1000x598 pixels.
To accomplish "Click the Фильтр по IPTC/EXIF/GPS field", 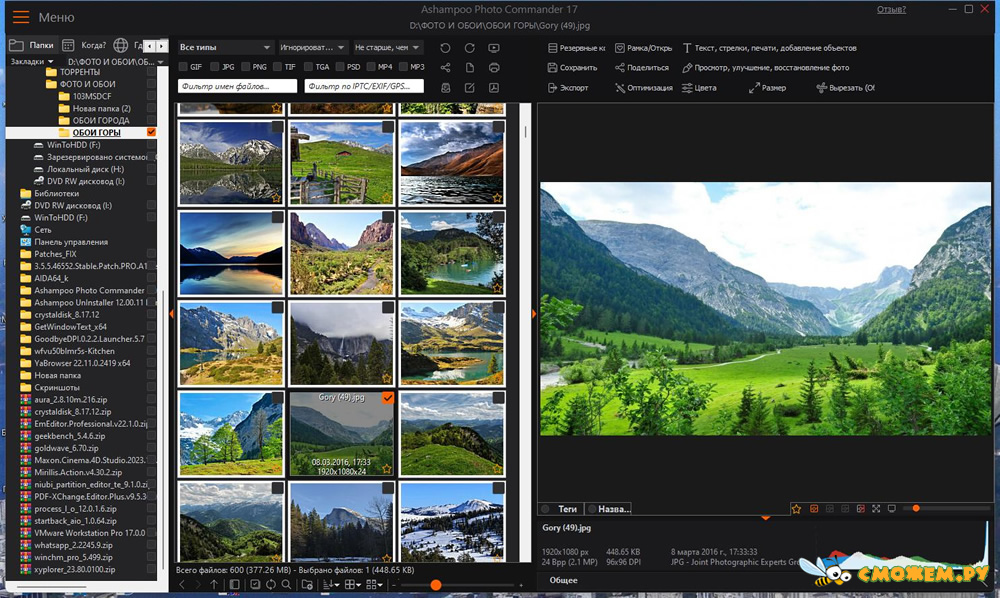I will coord(364,86).
